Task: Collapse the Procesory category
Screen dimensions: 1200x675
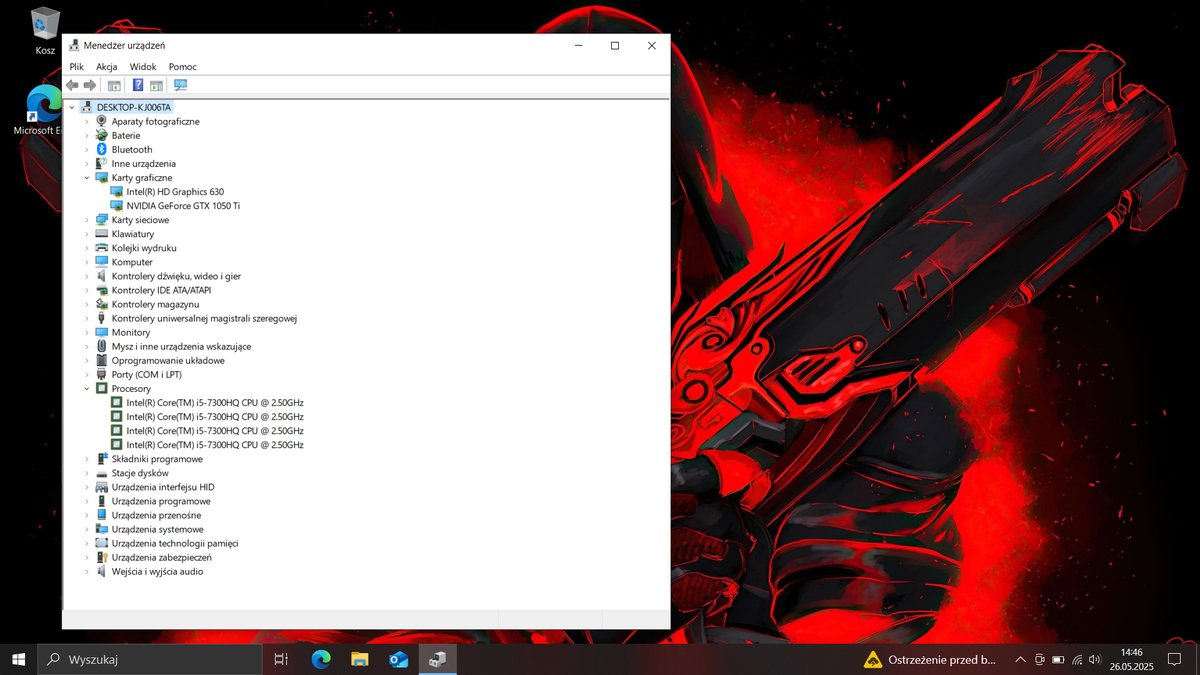Action: coord(87,389)
